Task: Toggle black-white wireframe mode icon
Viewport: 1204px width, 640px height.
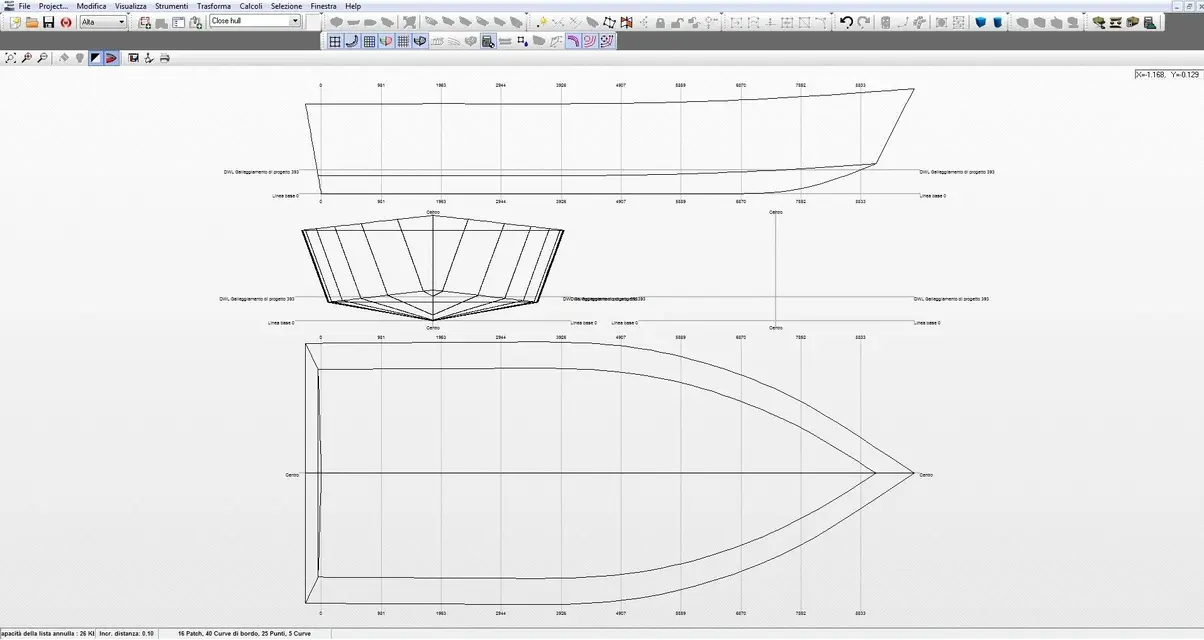Action: (96, 58)
